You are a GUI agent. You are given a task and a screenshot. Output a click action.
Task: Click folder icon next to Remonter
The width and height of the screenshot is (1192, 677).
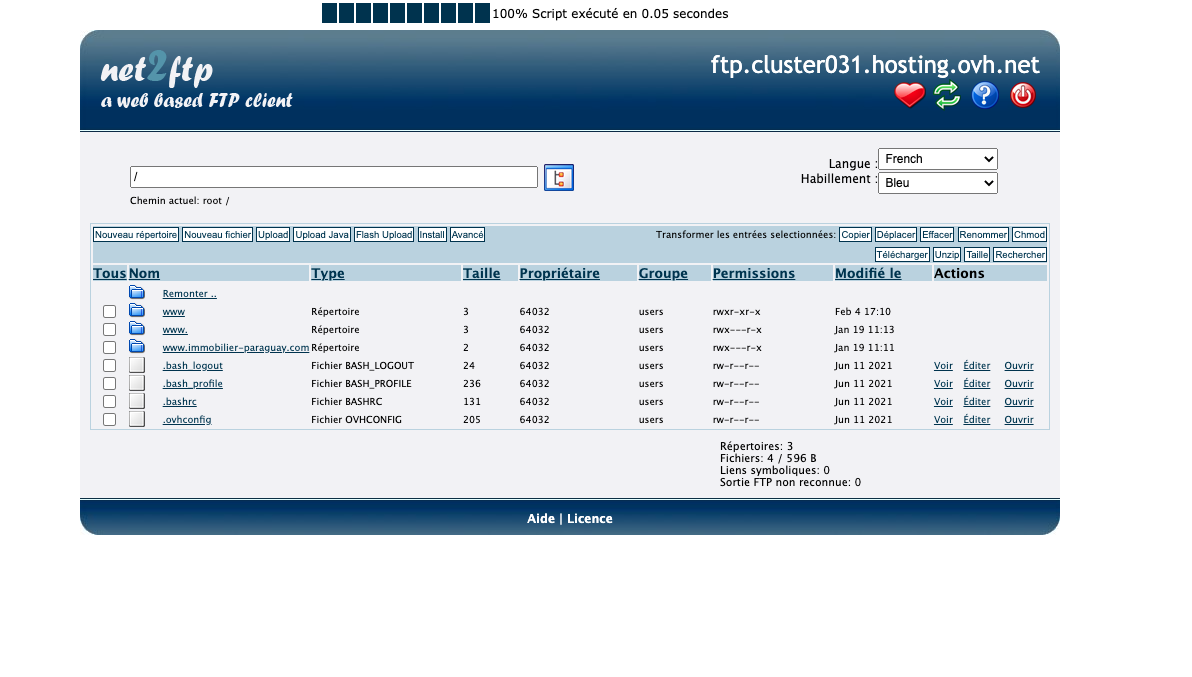[137, 293]
